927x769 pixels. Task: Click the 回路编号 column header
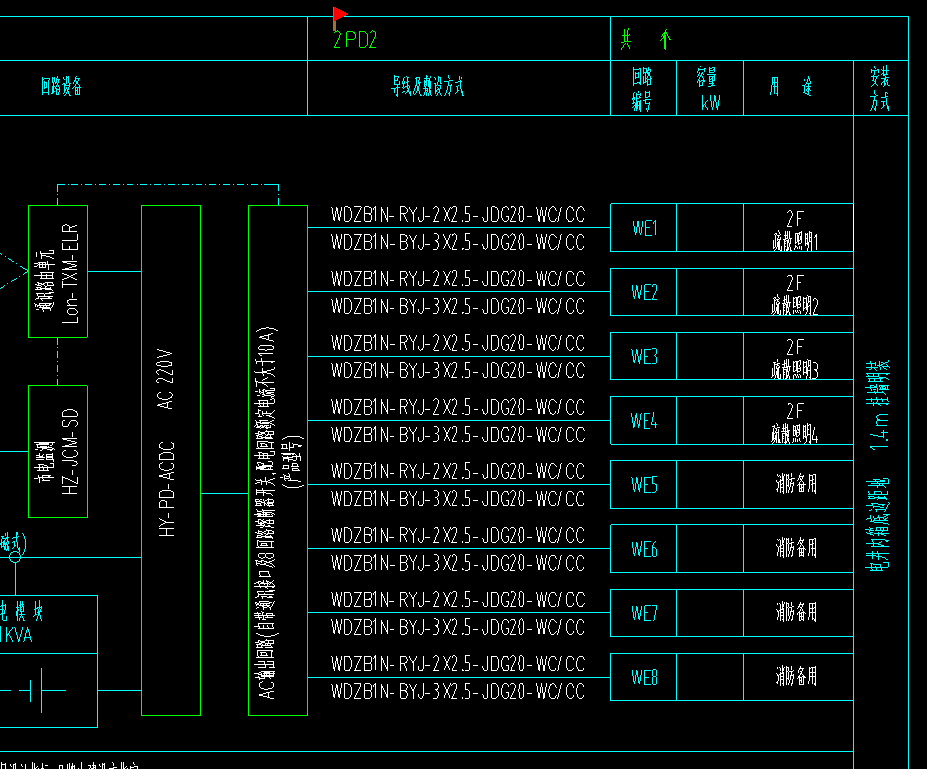(x=642, y=89)
